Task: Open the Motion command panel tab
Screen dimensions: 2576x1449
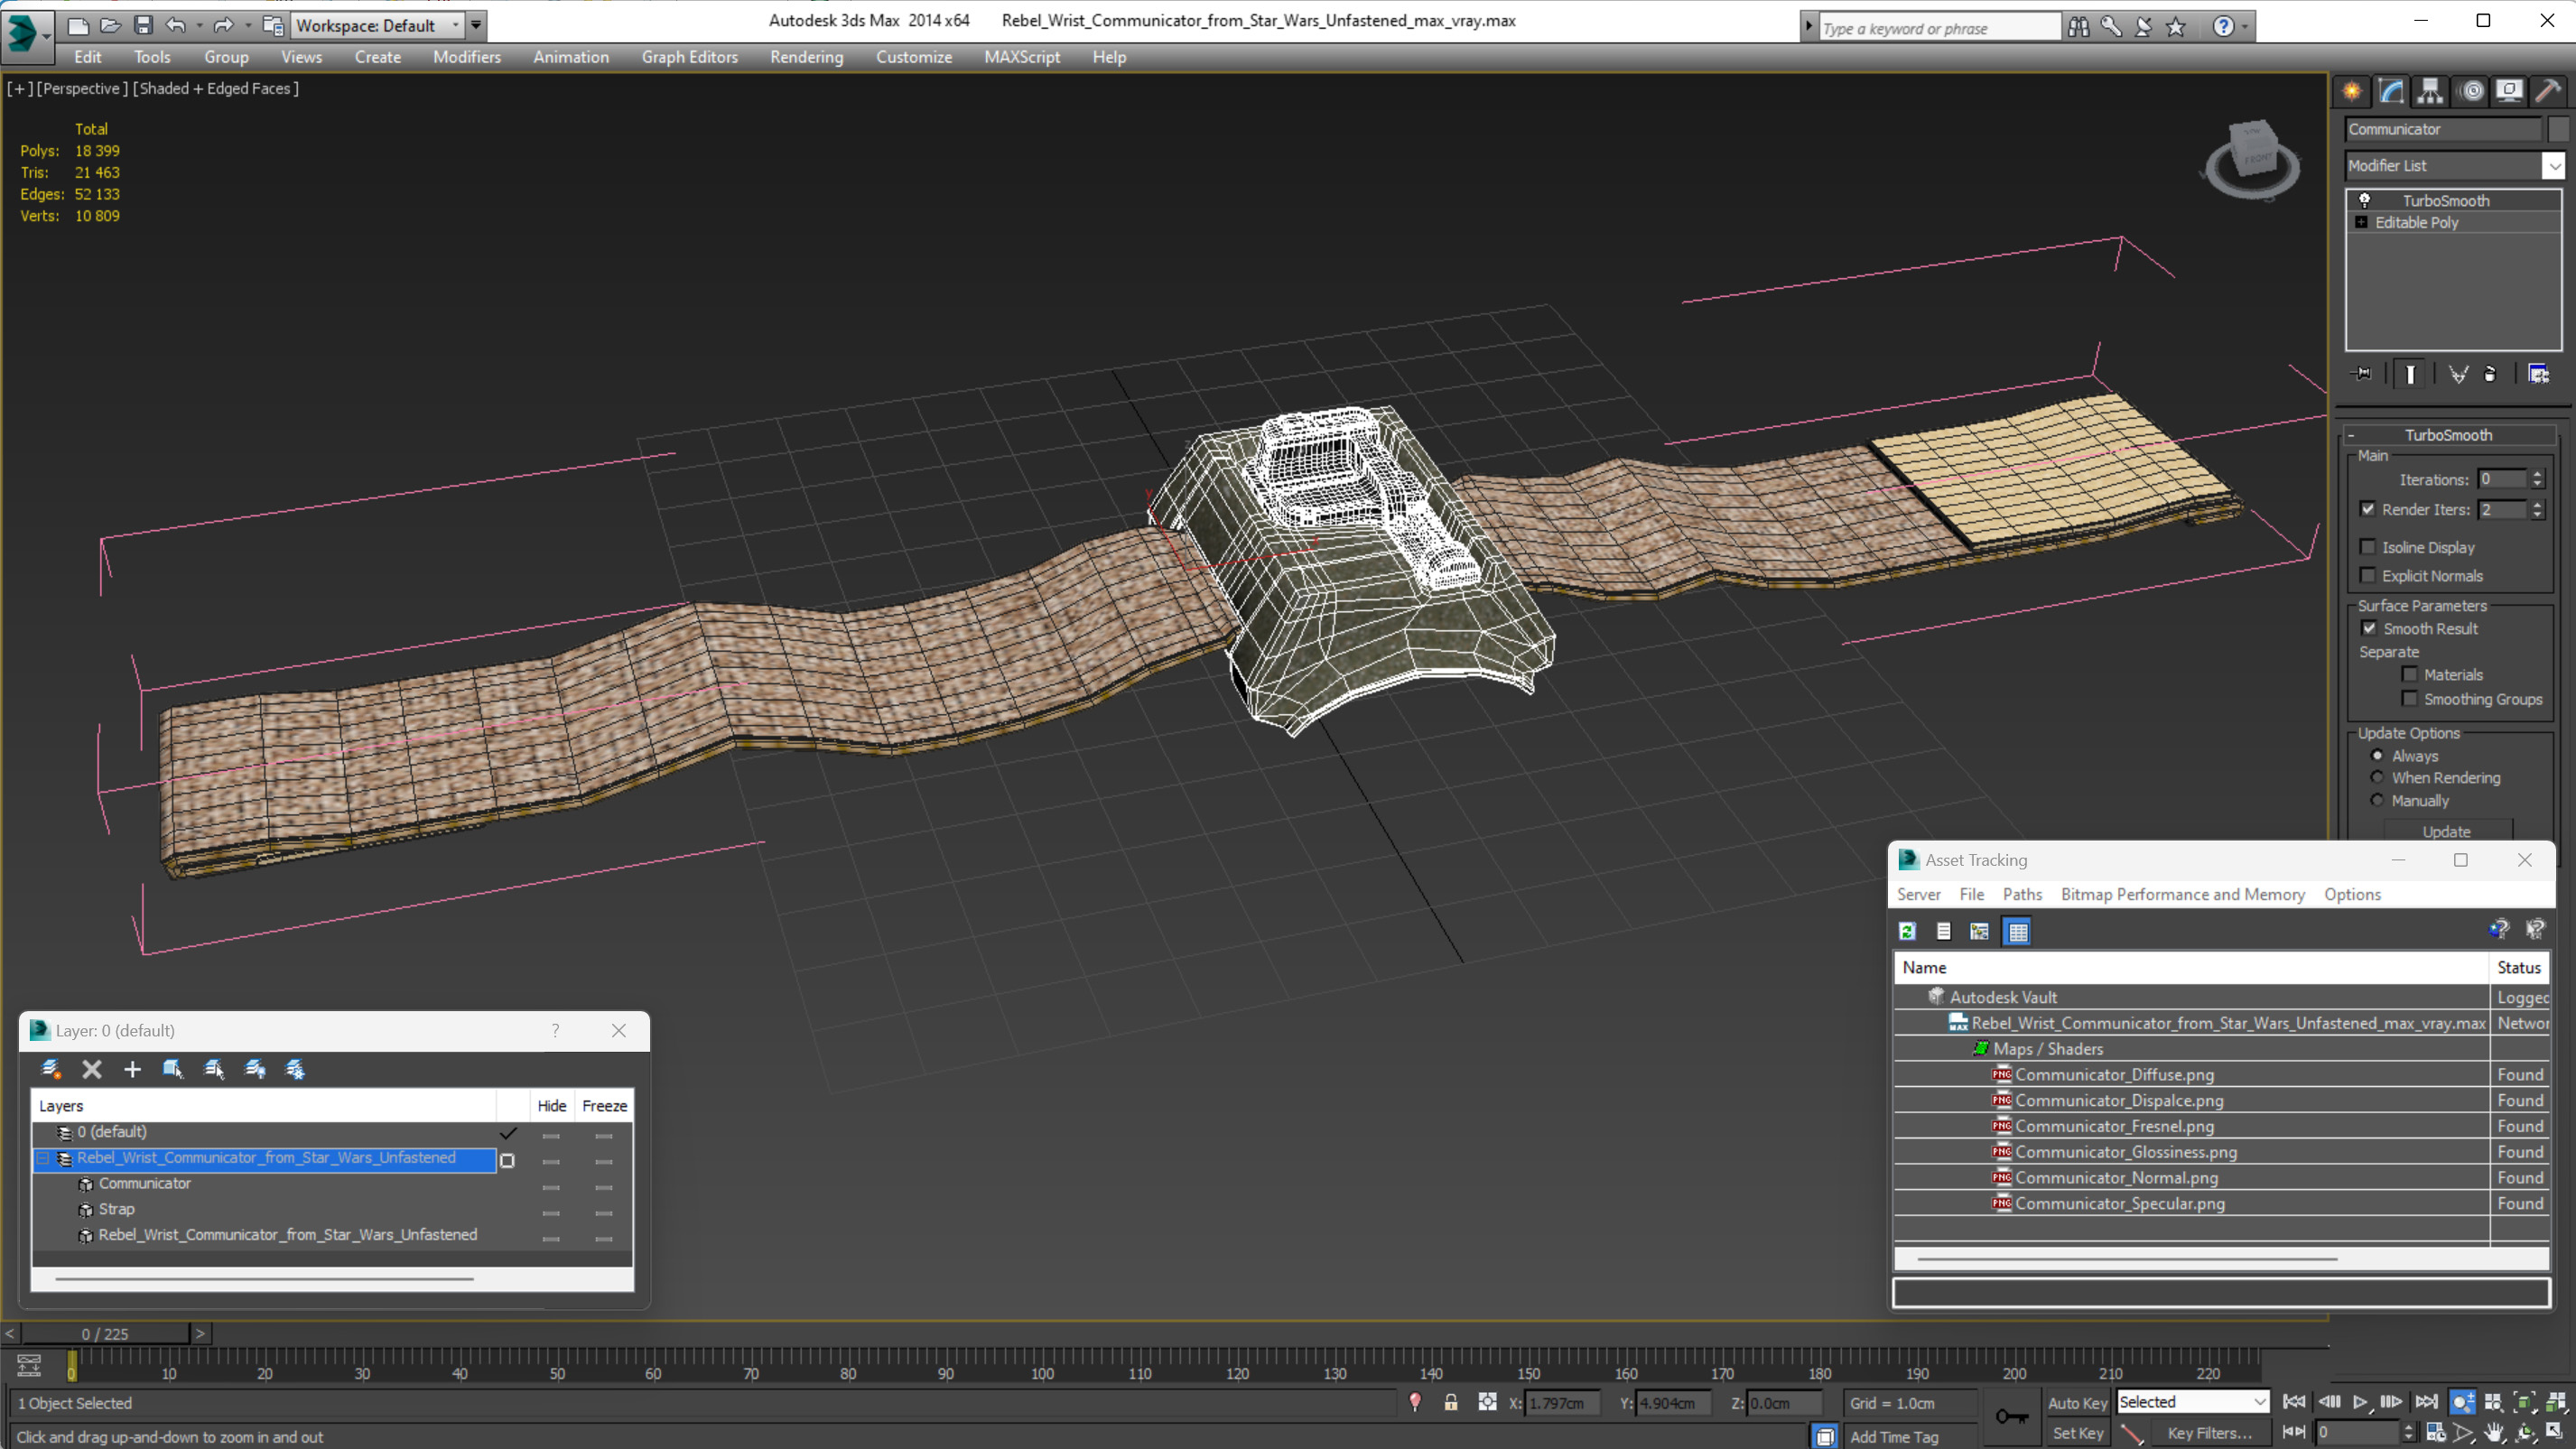Action: tap(2471, 92)
